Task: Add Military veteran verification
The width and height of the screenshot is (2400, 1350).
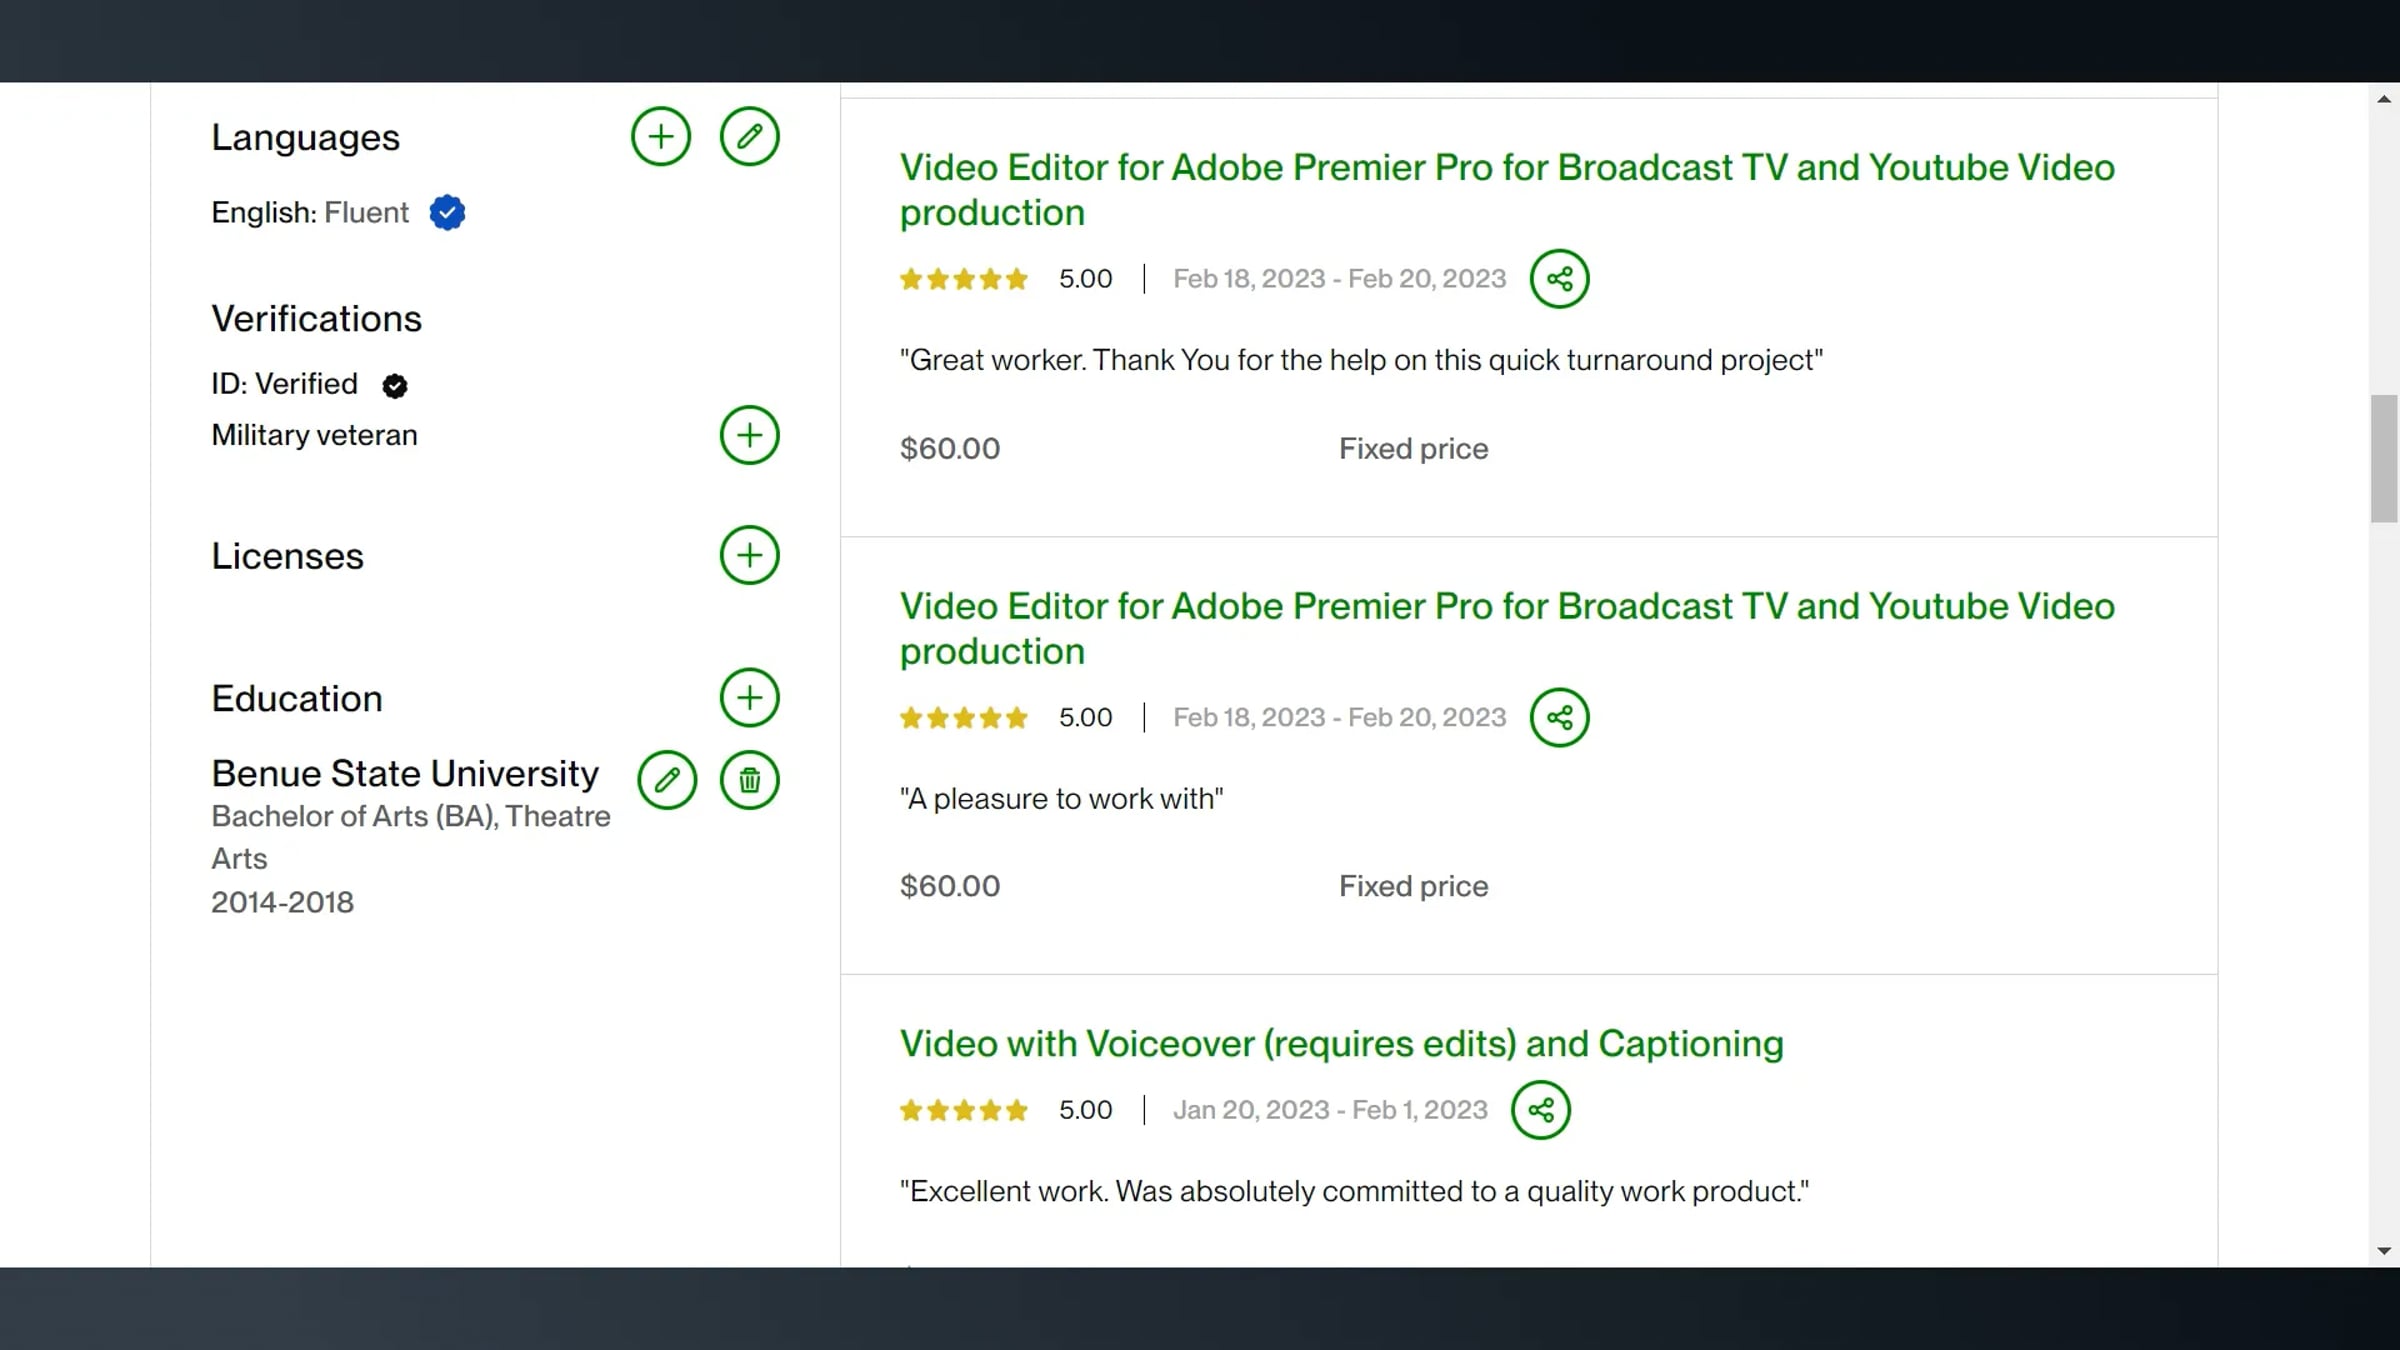Action: 749,435
